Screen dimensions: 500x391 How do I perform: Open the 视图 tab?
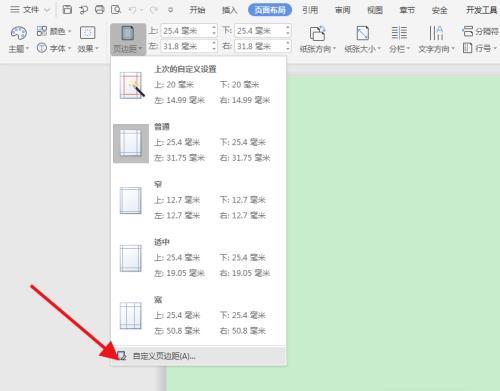pos(375,10)
